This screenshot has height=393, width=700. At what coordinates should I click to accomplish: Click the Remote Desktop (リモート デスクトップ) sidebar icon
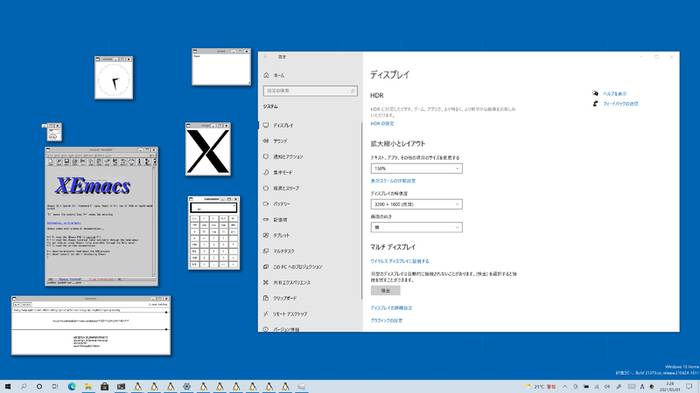point(266,314)
